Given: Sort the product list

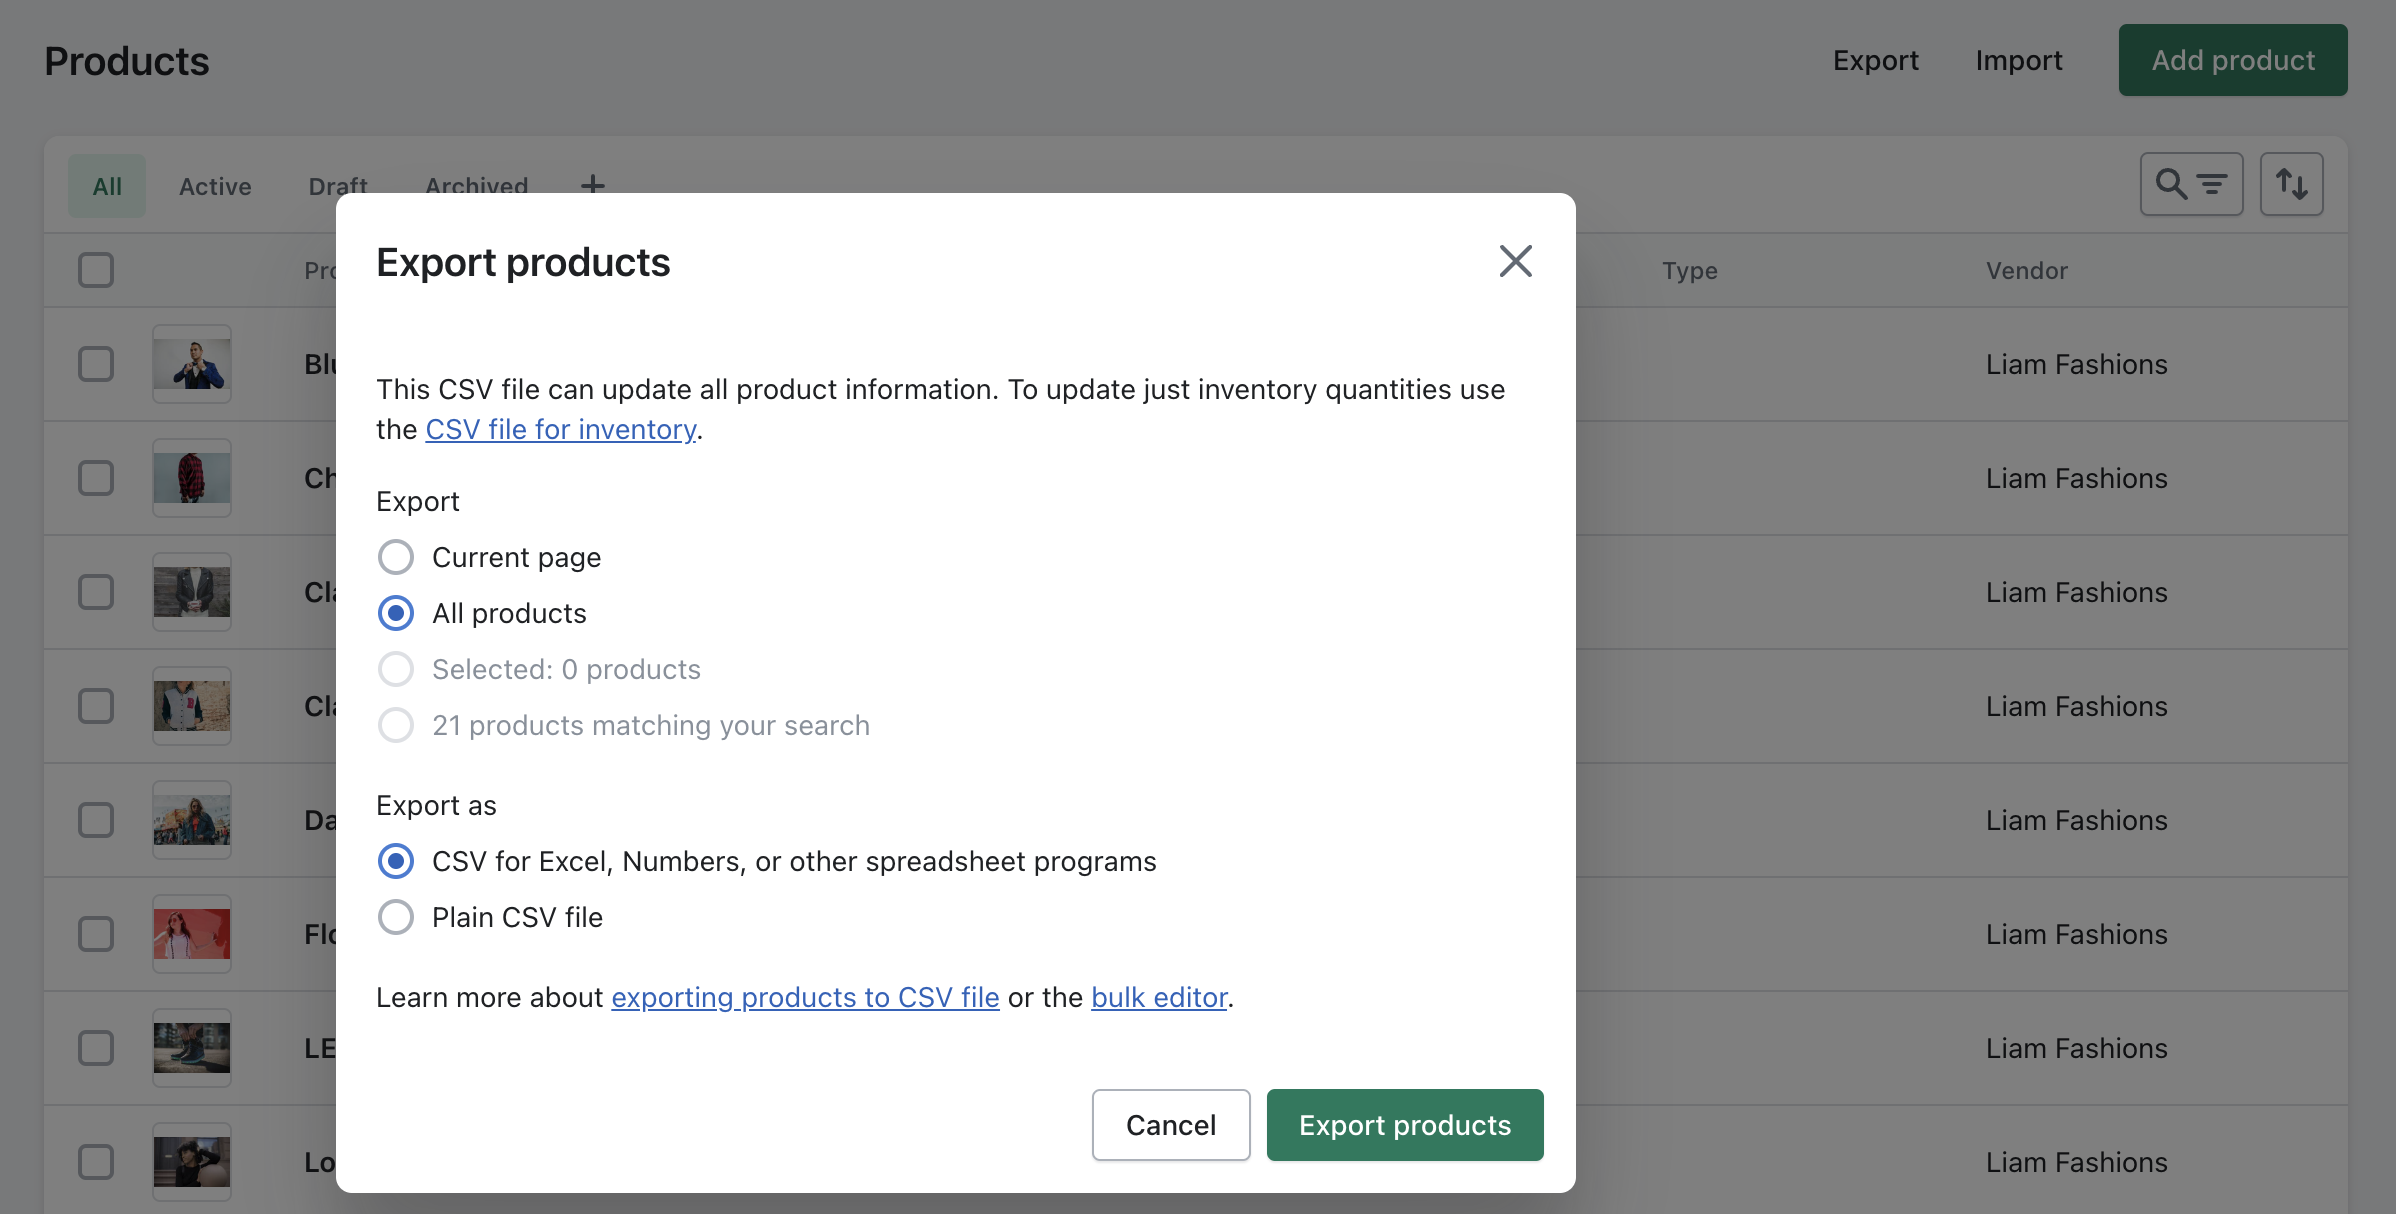Looking at the screenshot, I should tap(2291, 184).
